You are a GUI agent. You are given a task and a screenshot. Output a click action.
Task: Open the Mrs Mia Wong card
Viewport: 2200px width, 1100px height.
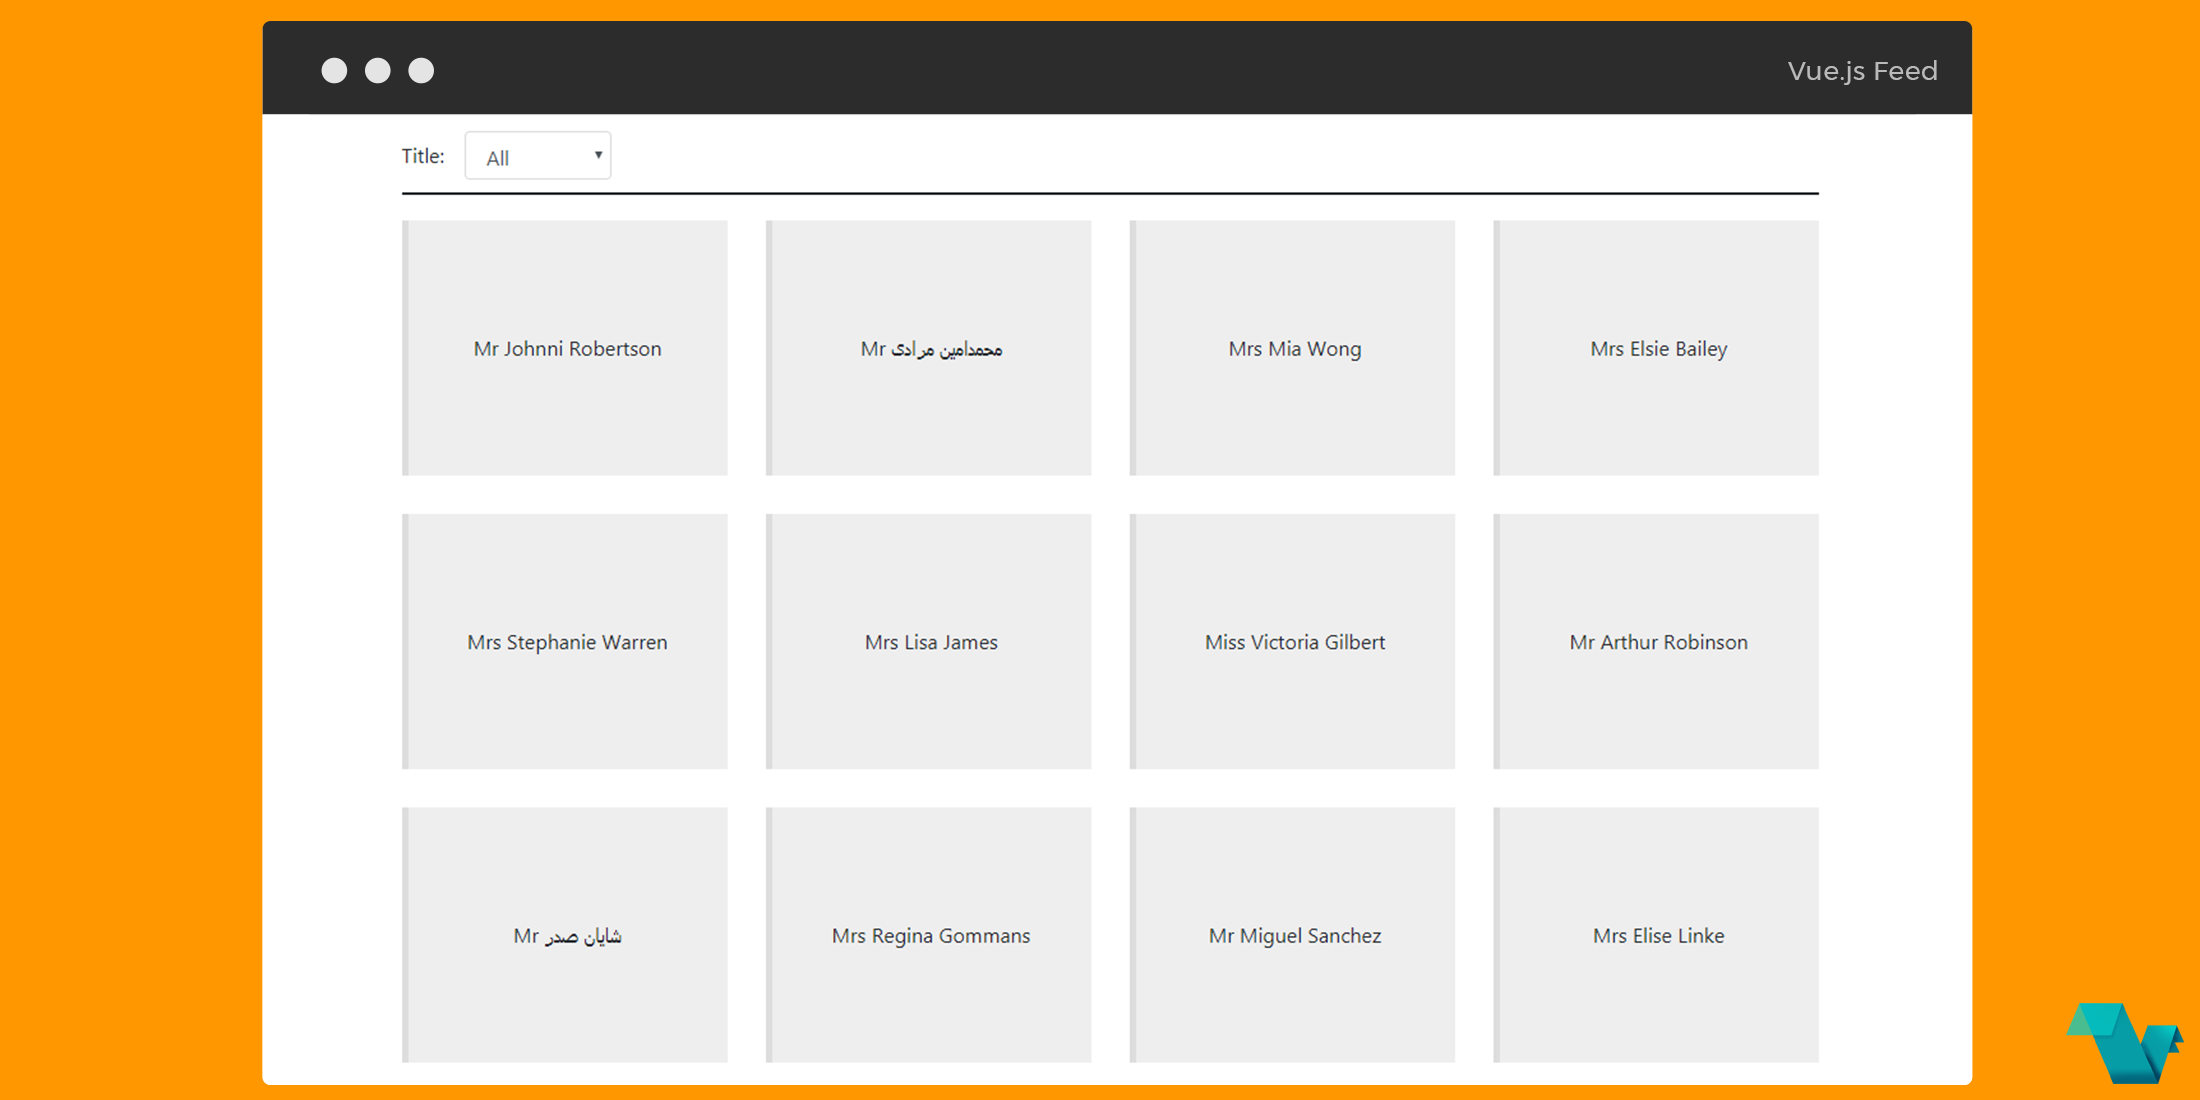click(1293, 348)
